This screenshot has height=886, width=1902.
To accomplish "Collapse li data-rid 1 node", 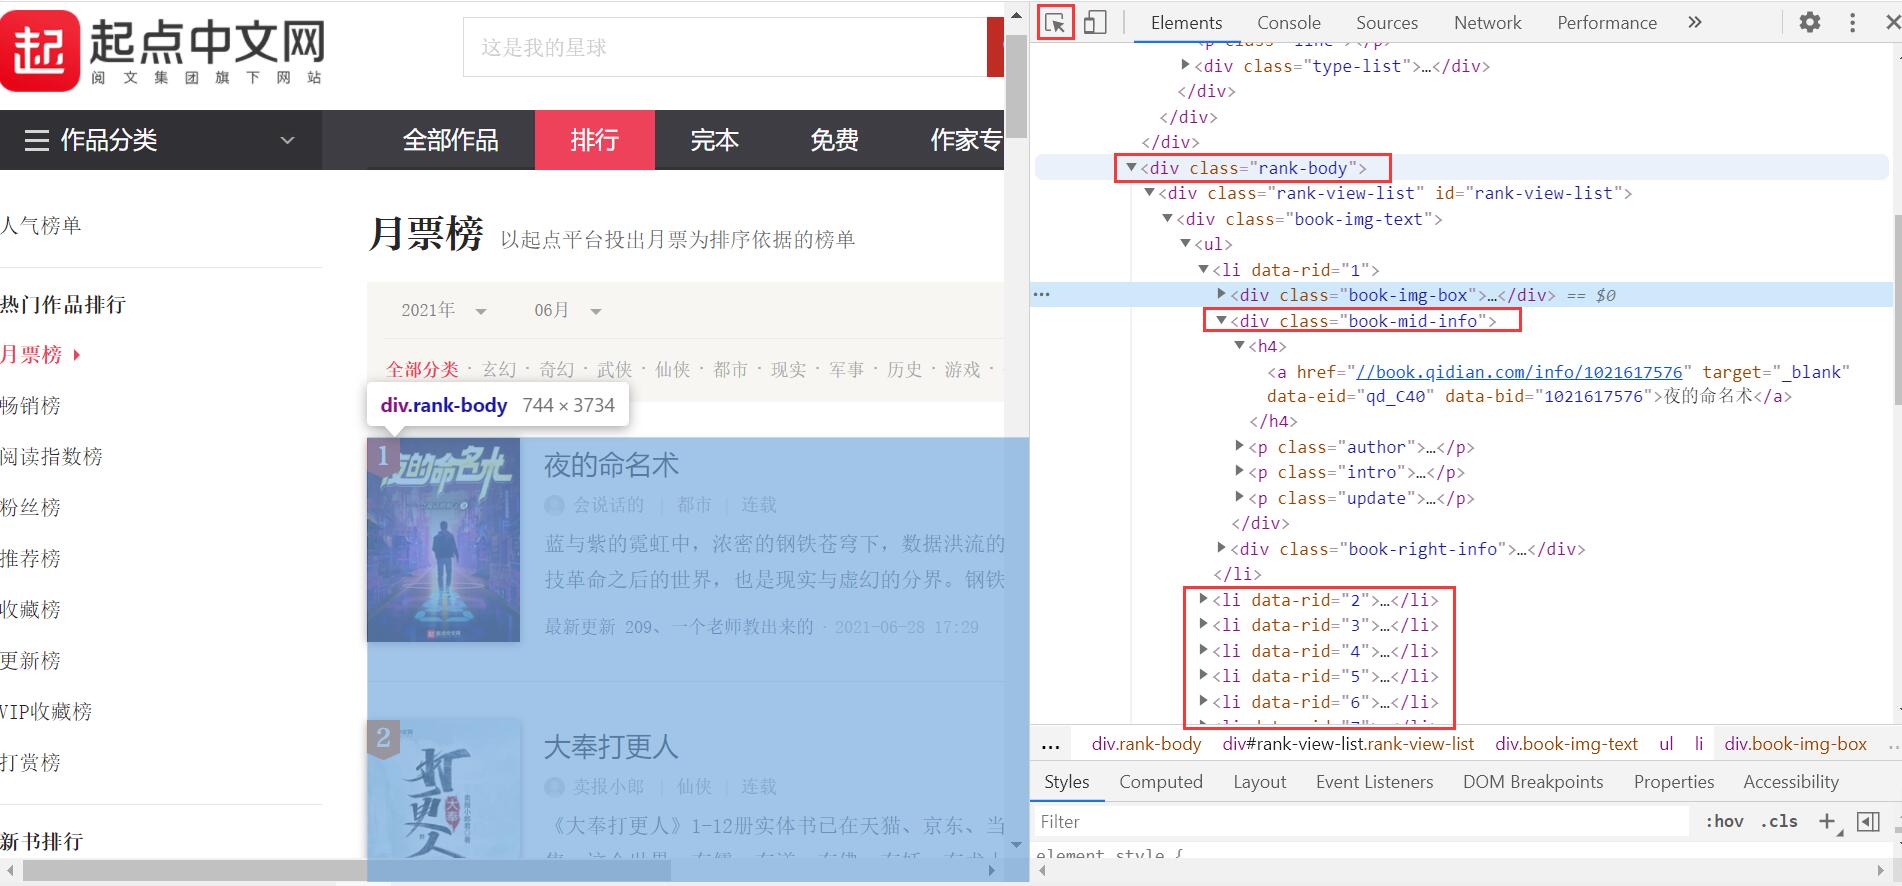I will click(1203, 270).
